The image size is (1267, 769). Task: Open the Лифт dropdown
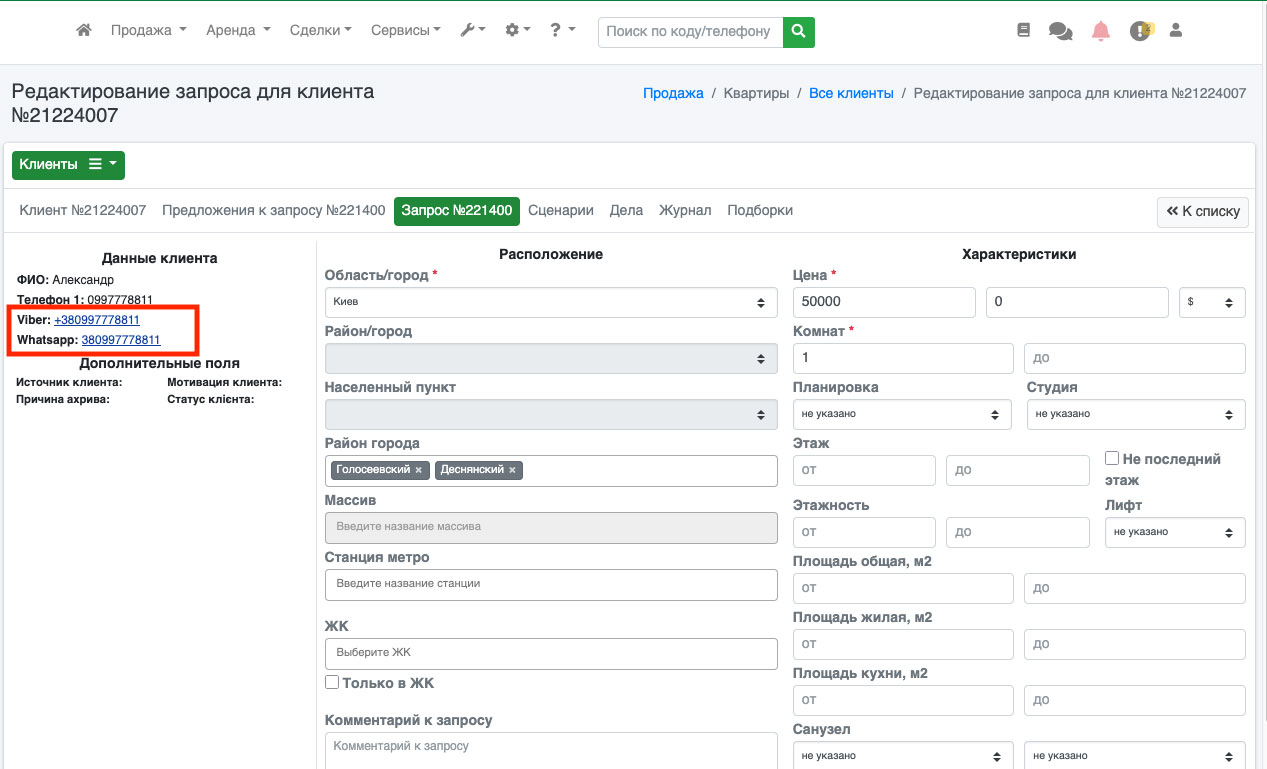(x=1174, y=532)
